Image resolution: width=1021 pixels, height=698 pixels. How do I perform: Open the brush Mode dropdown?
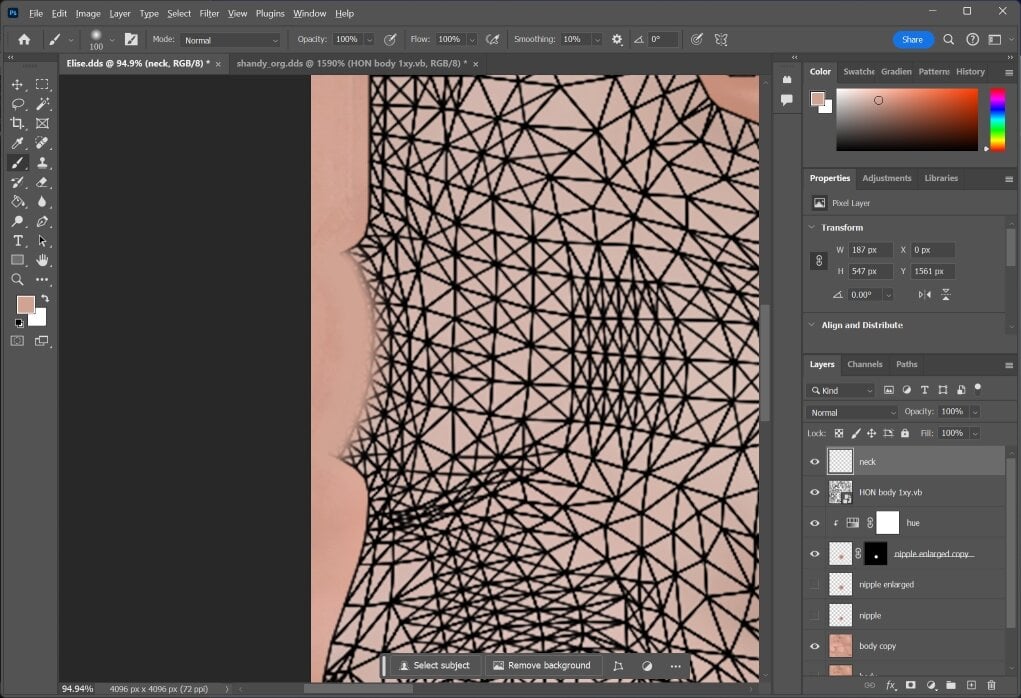230,40
